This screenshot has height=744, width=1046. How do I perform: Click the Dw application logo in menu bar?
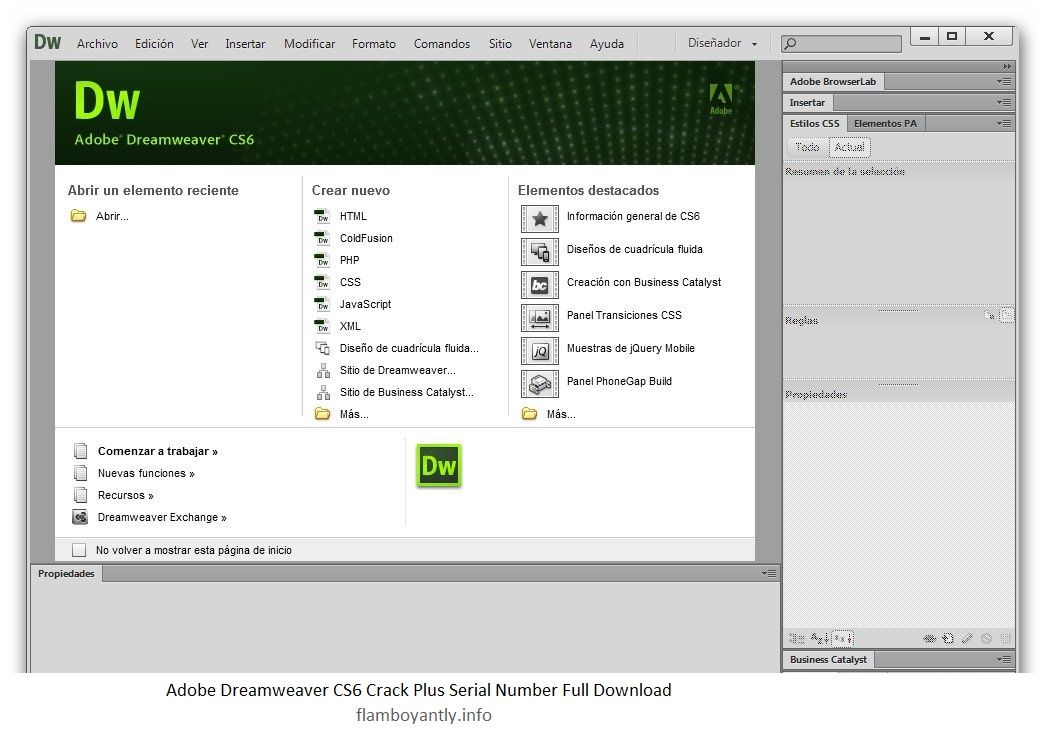click(x=47, y=42)
